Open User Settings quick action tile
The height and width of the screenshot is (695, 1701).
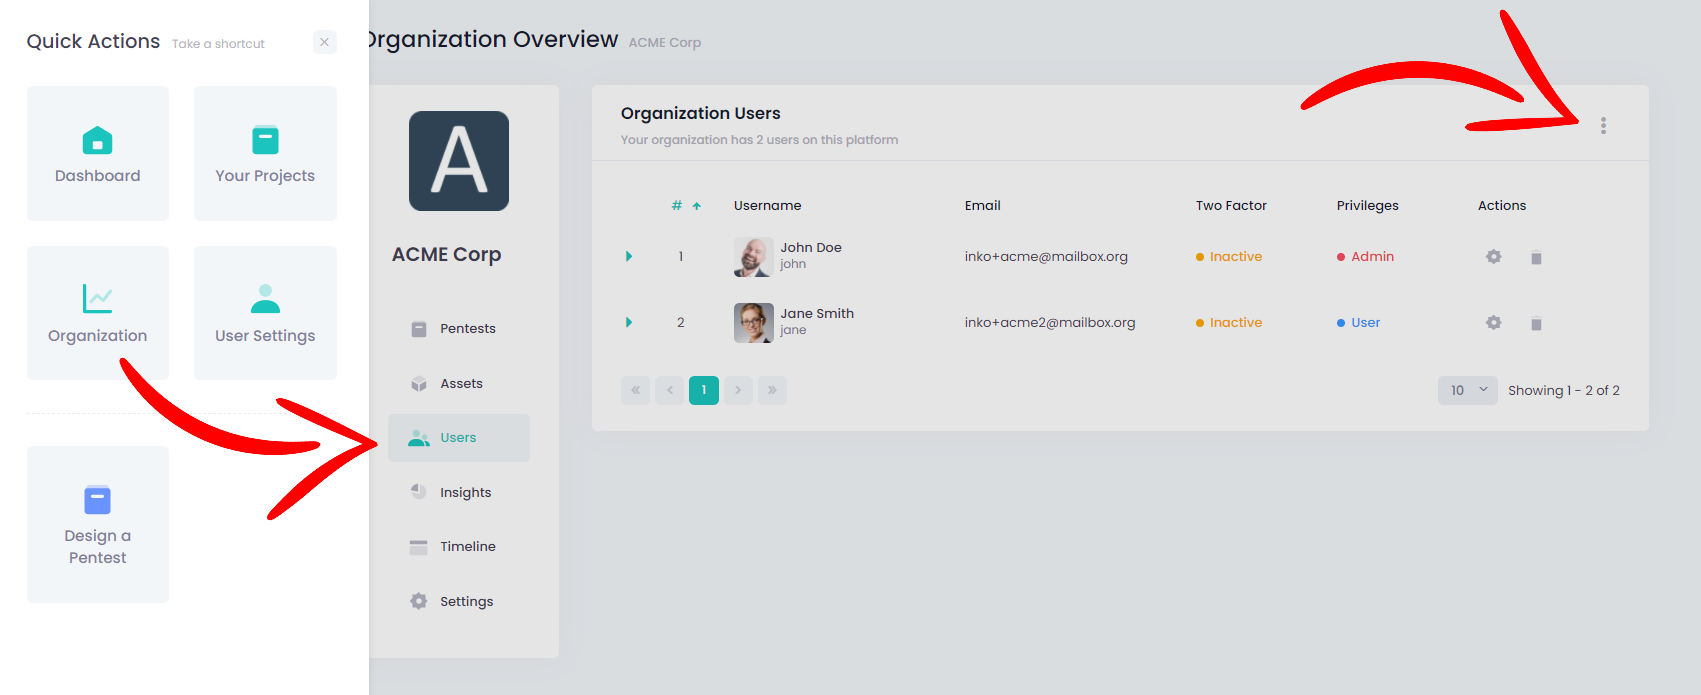[265, 313]
